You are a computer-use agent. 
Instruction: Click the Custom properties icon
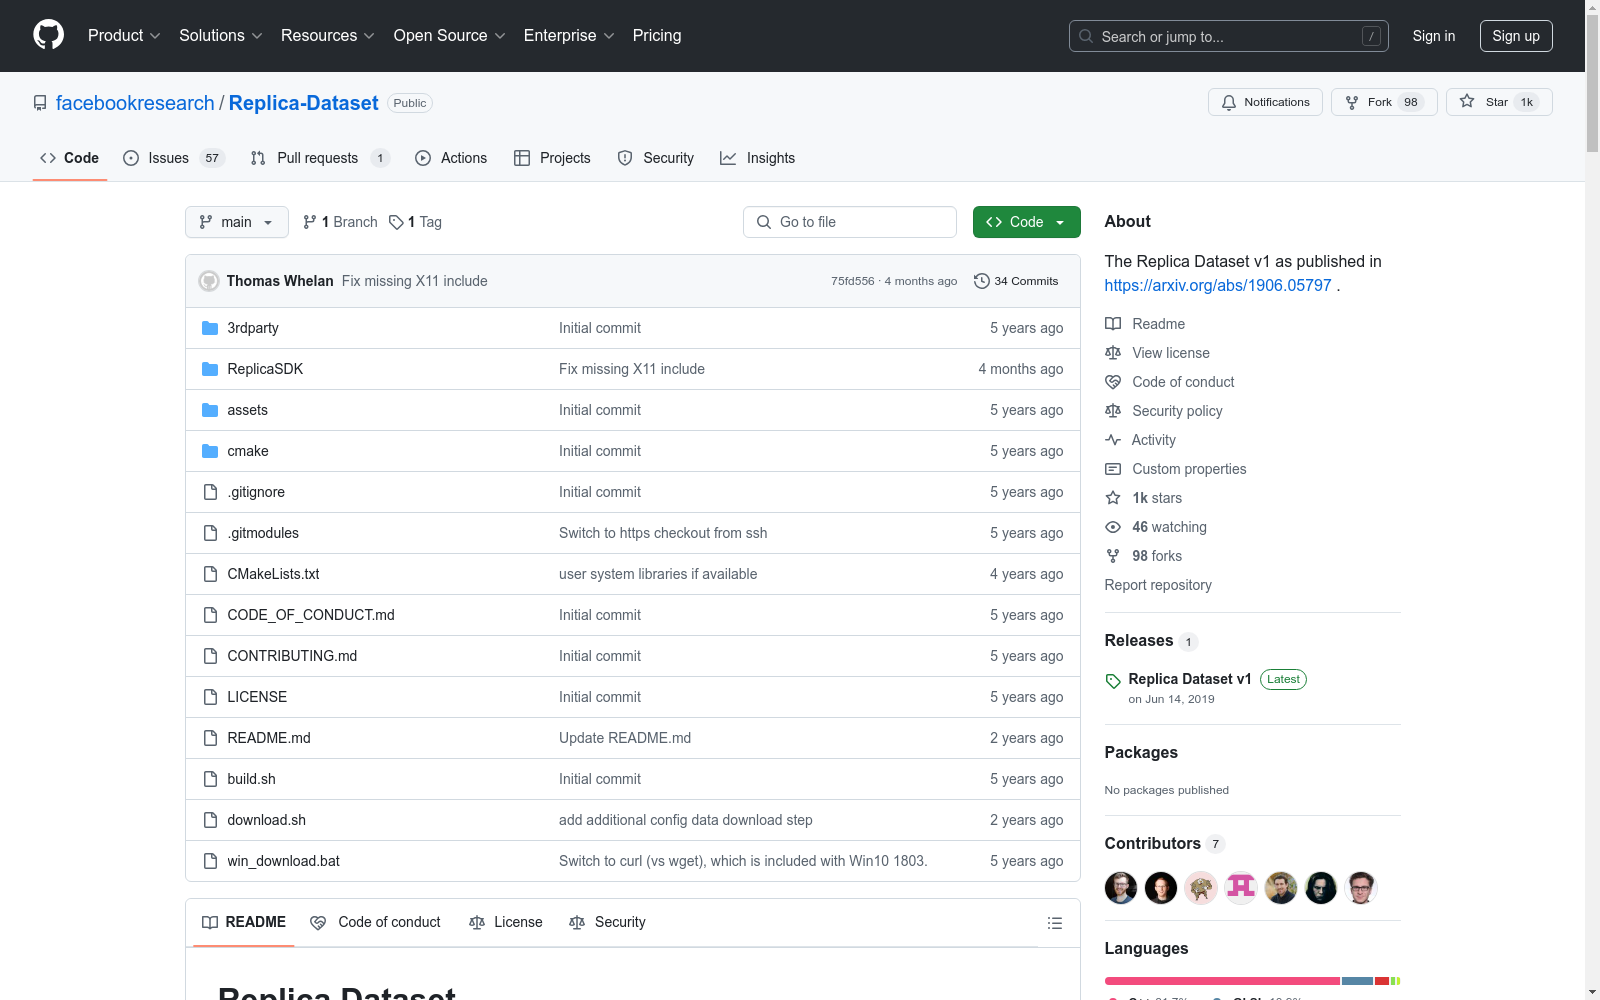[1113, 469]
